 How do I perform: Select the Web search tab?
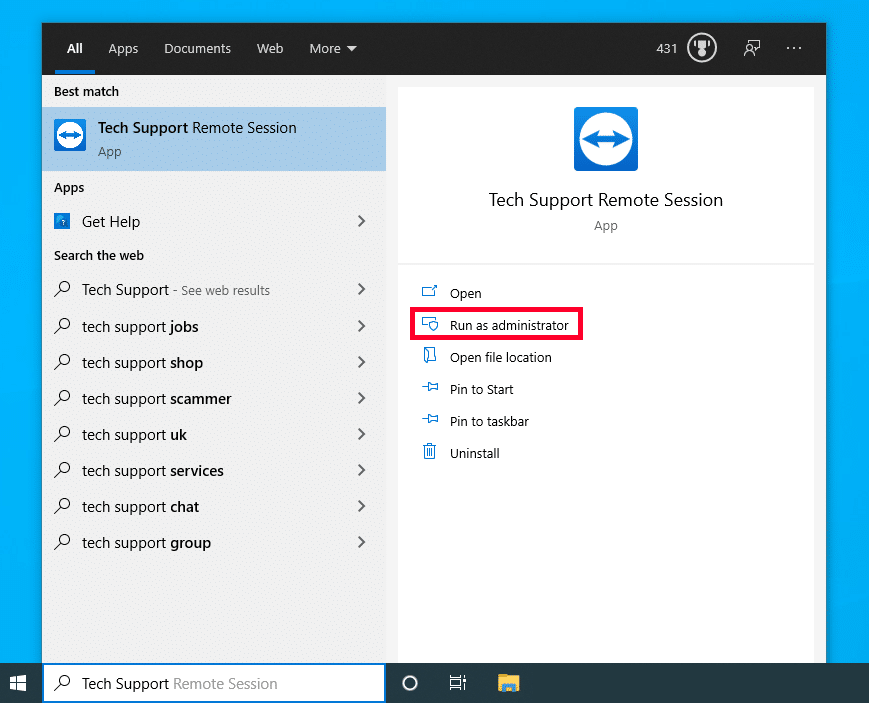tap(270, 48)
